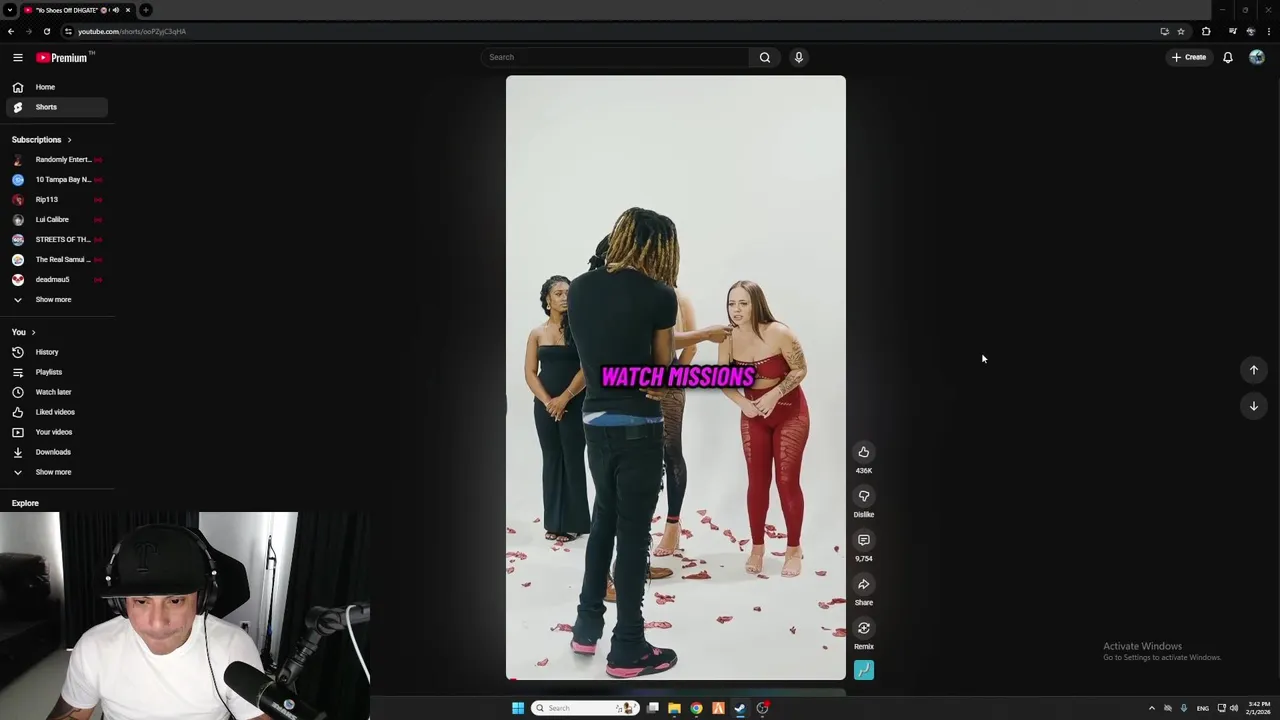Open The Real Samui... channel subscription
1280x720 pixels.
click(x=57, y=260)
